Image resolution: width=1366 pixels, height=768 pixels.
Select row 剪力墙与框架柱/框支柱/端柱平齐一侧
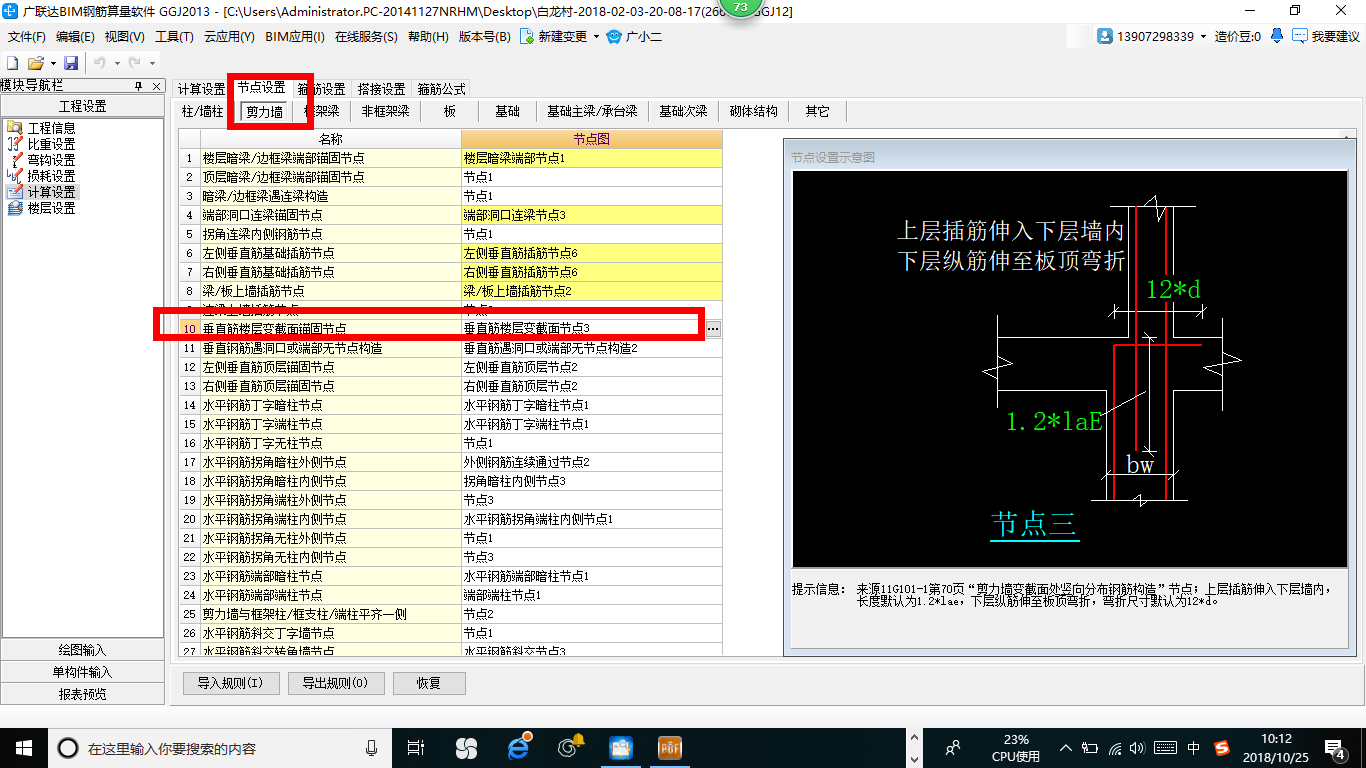330,614
